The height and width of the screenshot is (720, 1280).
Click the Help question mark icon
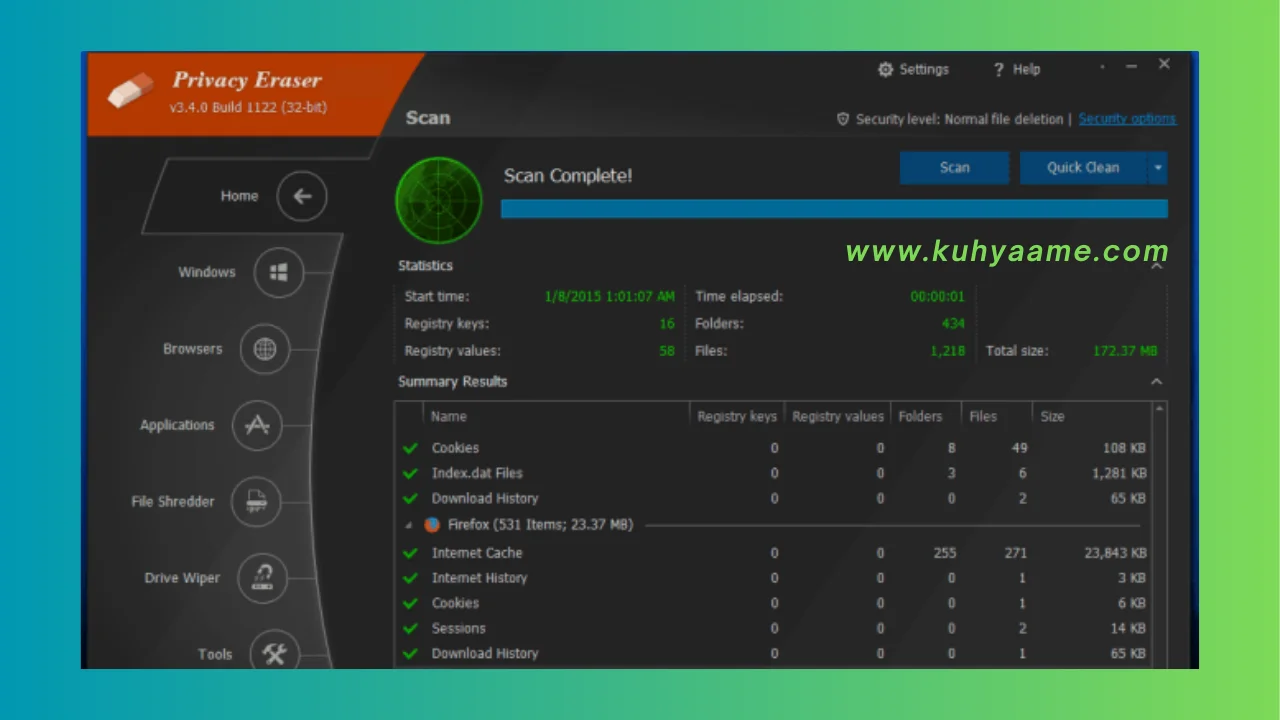[x=998, y=70]
